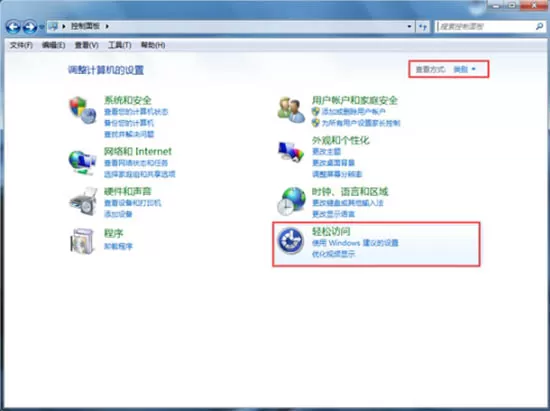Screen dimensions: 550x411
Task: Open 轻松访问 category heading
Action: point(331,231)
